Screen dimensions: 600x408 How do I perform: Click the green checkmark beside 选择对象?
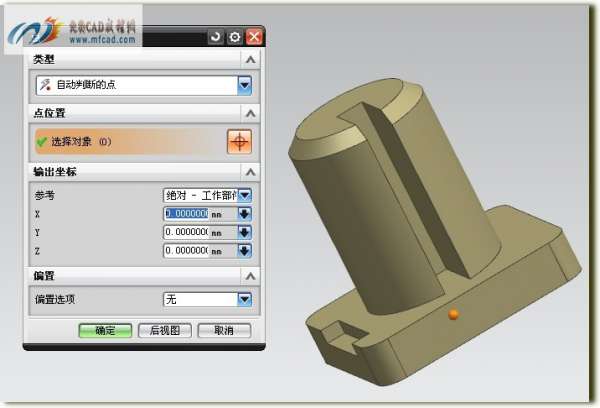(41, 142)
